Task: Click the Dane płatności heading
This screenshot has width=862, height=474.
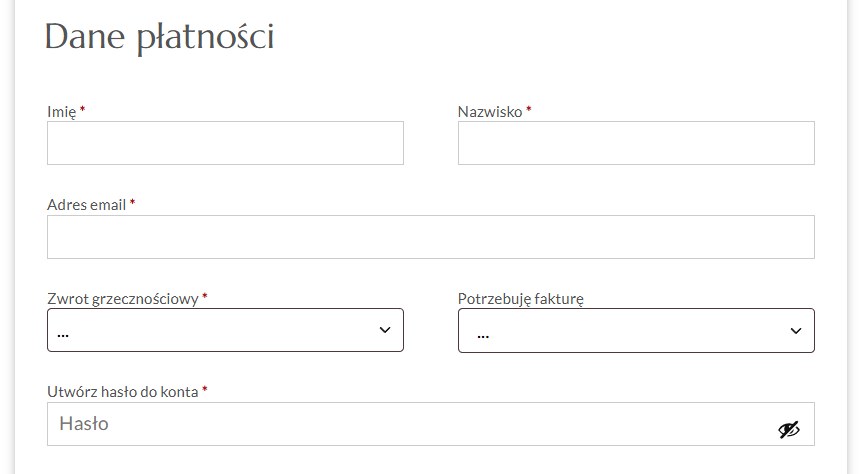Action: click(x=159, y=37)
